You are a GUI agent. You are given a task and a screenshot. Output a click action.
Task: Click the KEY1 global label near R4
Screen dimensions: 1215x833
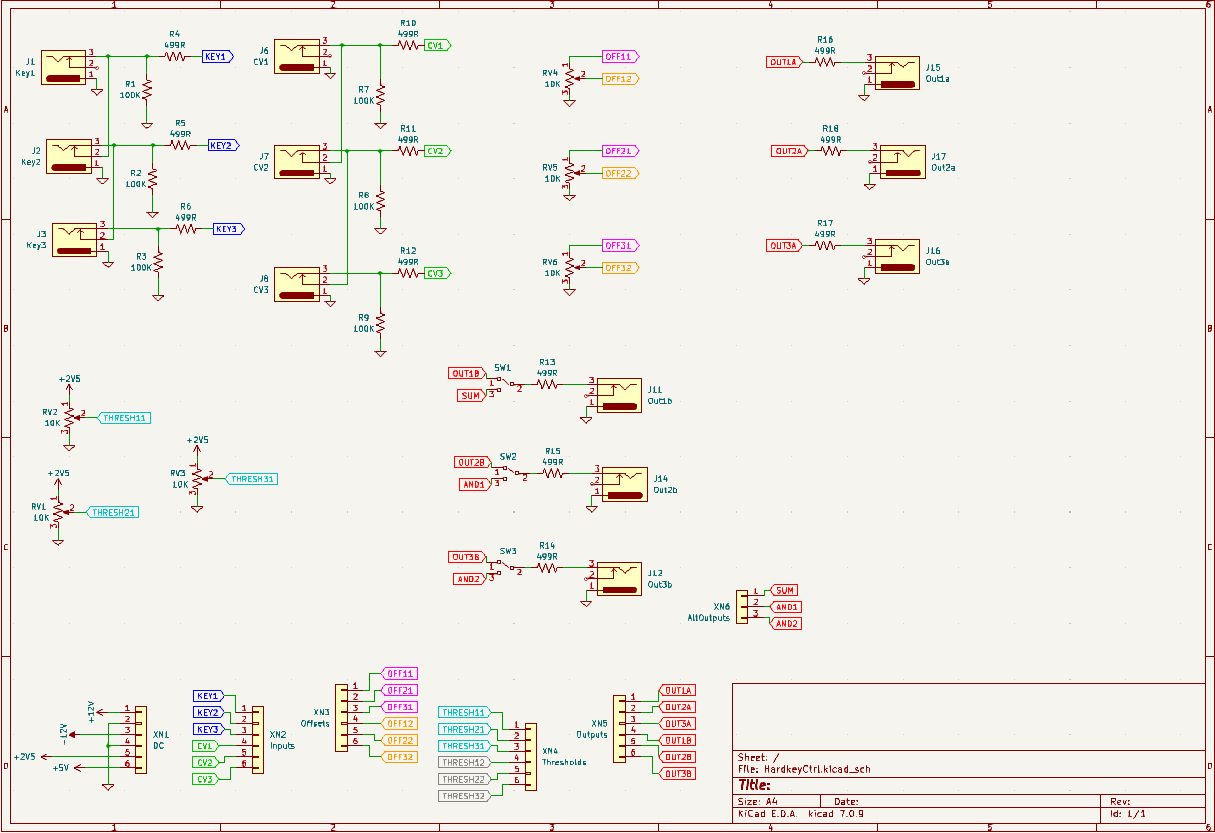218,57
